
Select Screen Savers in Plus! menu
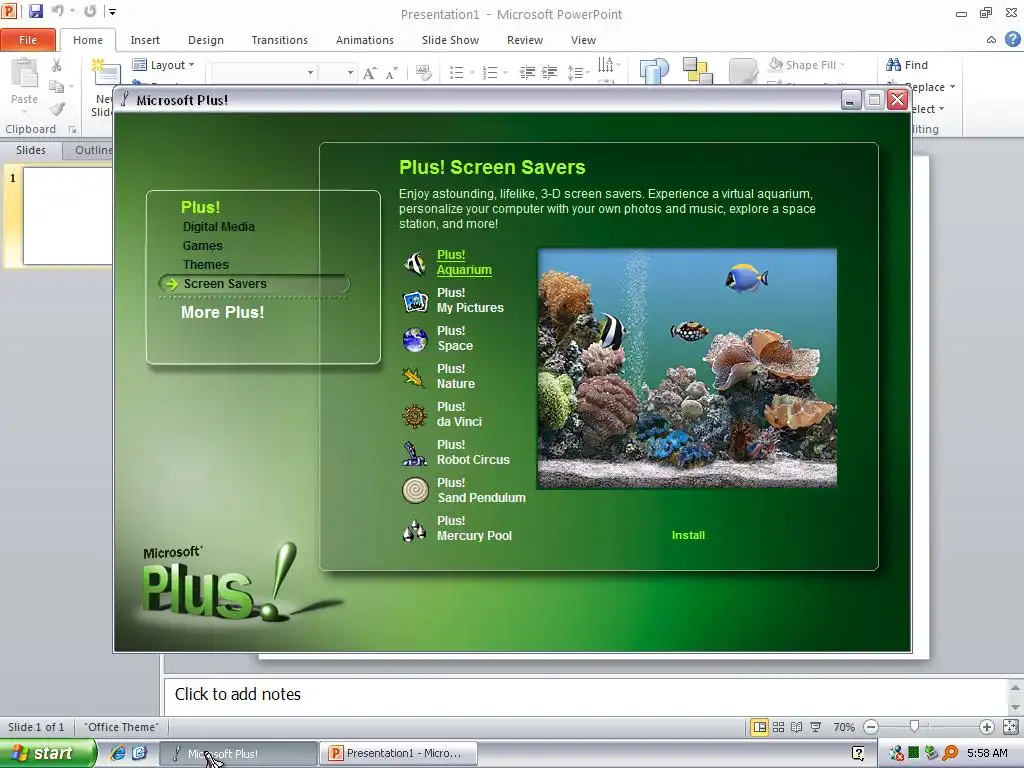[225, 283]
